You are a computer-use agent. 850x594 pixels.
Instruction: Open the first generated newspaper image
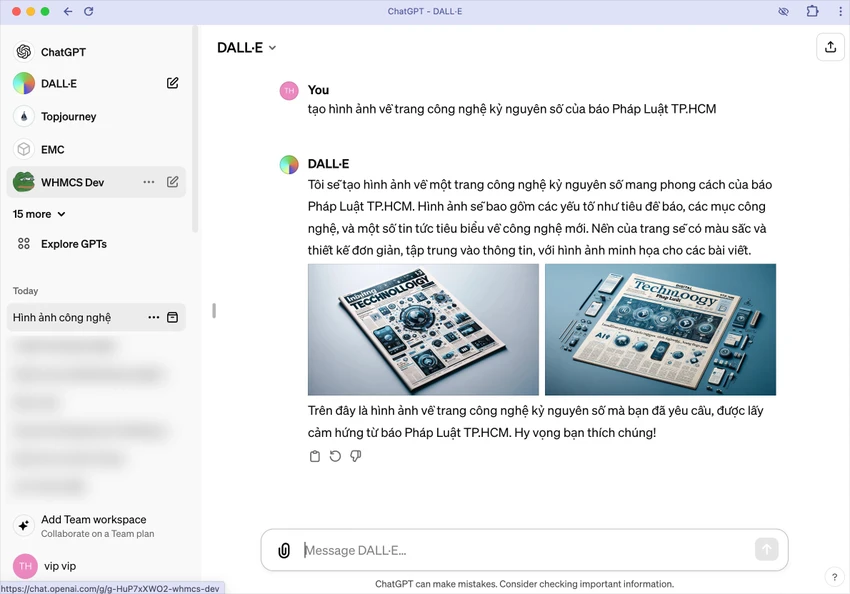(423, 329)
